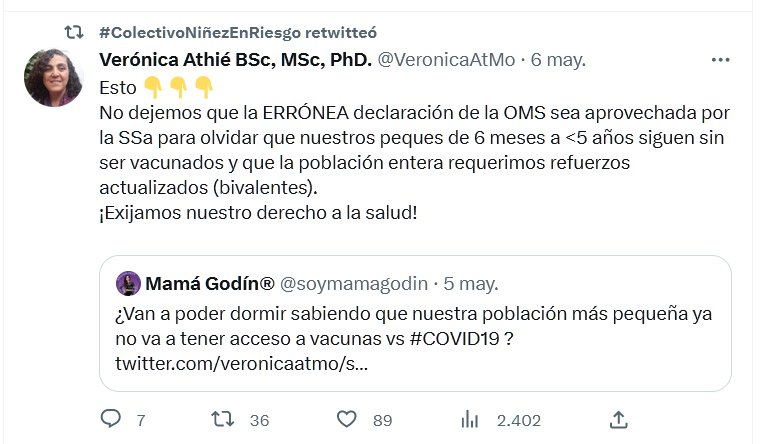This screenshot has height=444, width=774.
Task: Open Verónica Athié BSc, MSc, PhD. profile name
Action: (x=236, y=60)
